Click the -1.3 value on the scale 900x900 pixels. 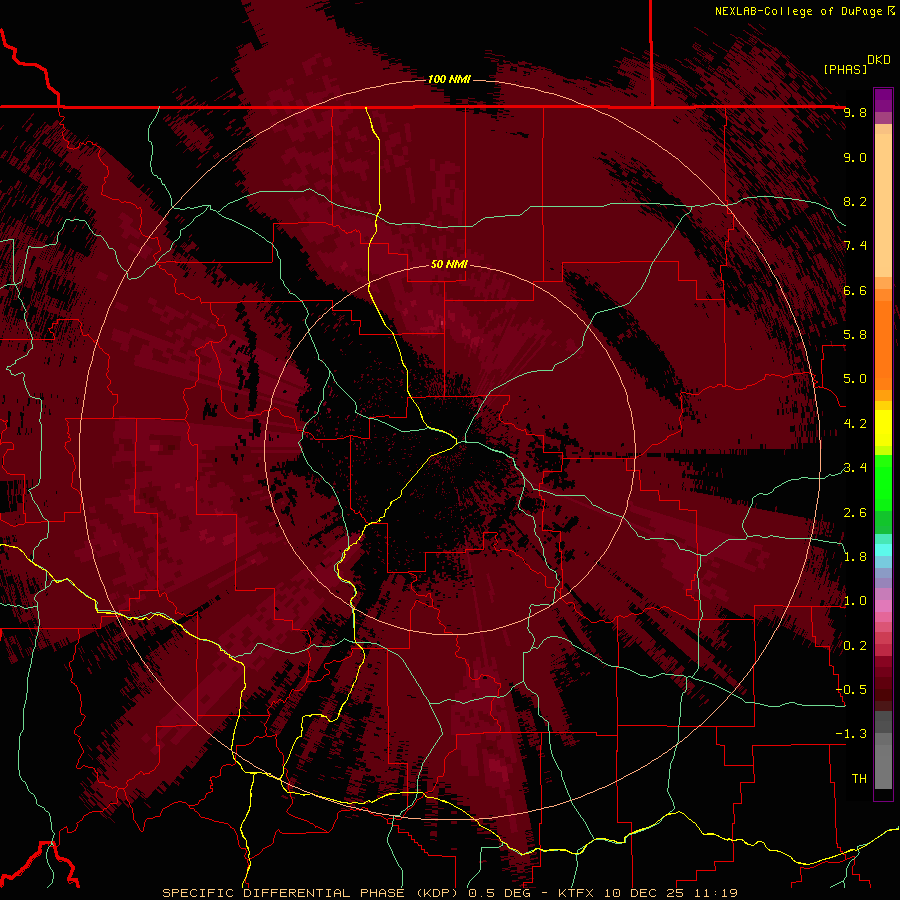[851, 734]
